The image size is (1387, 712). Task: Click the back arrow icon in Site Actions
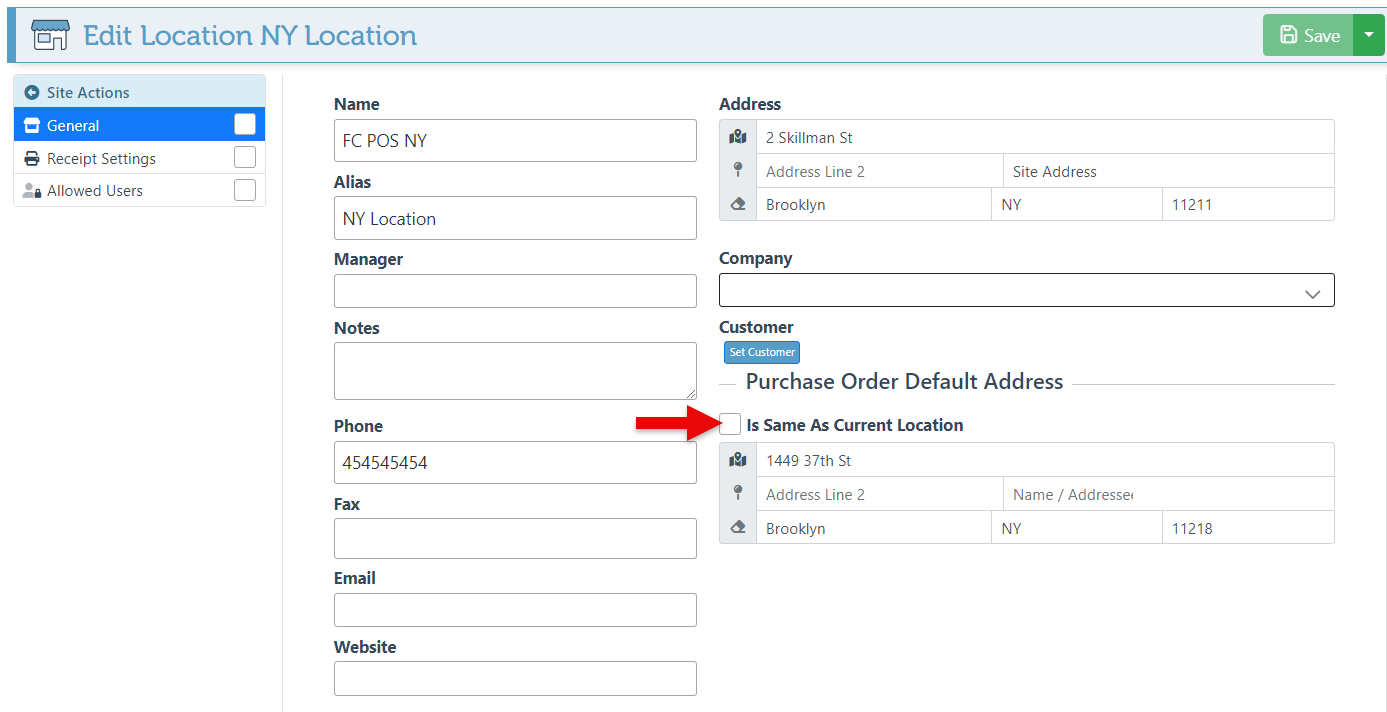[x=32, y=92]
